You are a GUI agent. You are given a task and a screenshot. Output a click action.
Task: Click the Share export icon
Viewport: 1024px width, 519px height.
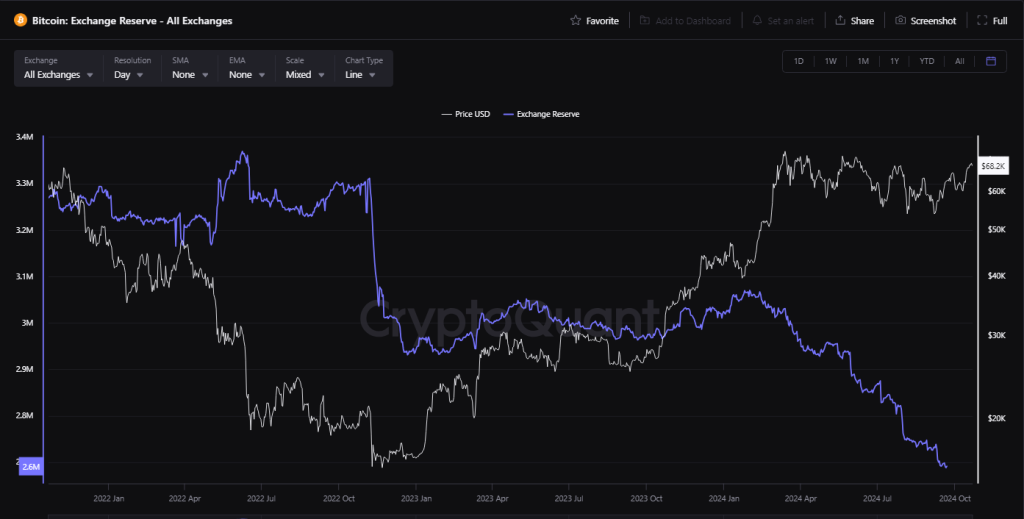pos(840,20)
